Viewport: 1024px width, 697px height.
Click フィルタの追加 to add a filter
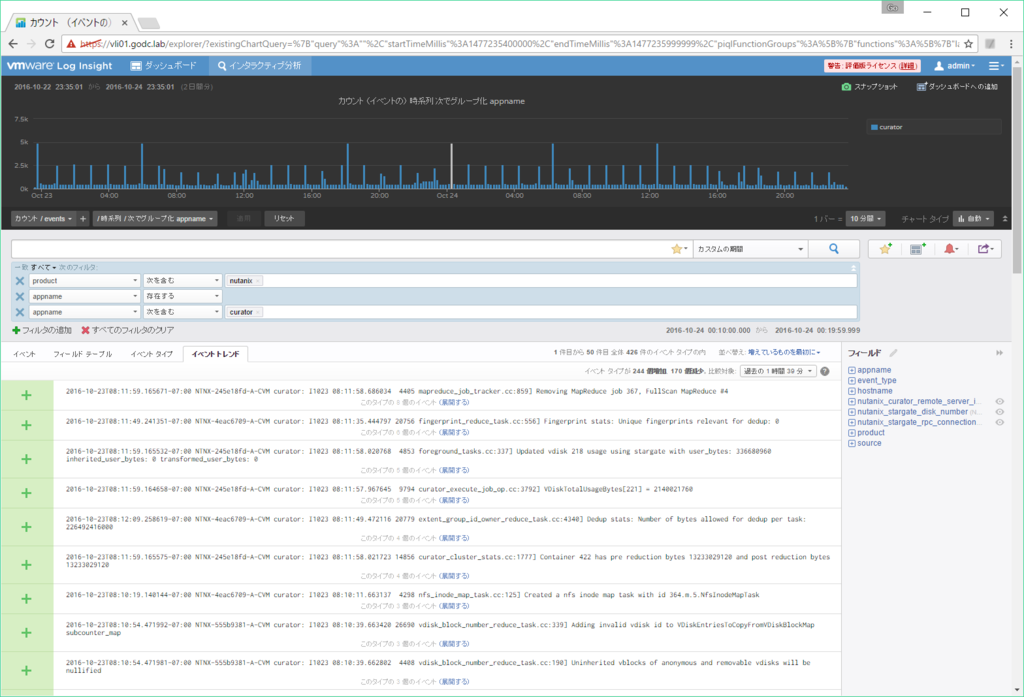[42, 331]
